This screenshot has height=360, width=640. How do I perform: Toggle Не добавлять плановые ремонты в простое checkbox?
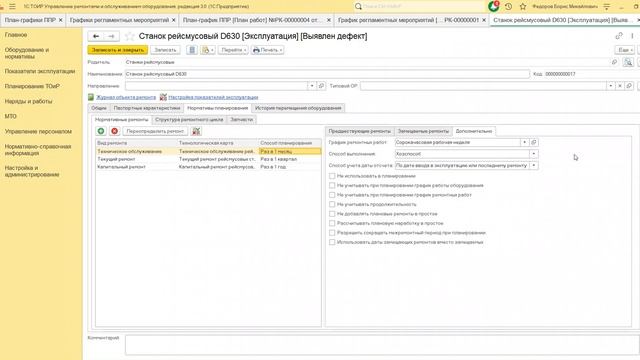tap(332, 214)
